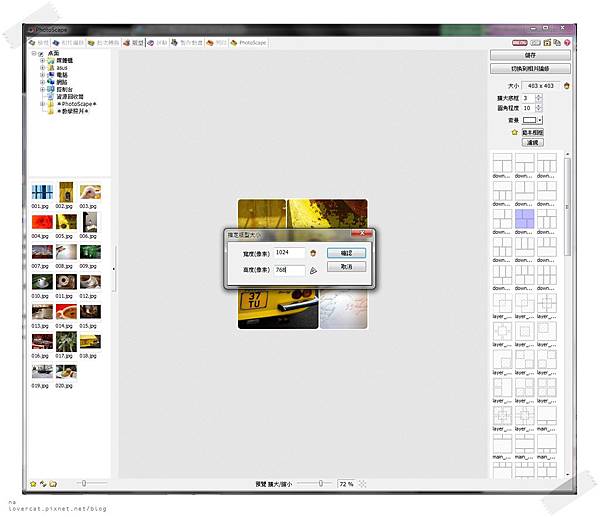This screenshot has height=517, width=600.
Task: Click the favorites star under the thumbnail list
Action: click(33, 484)
